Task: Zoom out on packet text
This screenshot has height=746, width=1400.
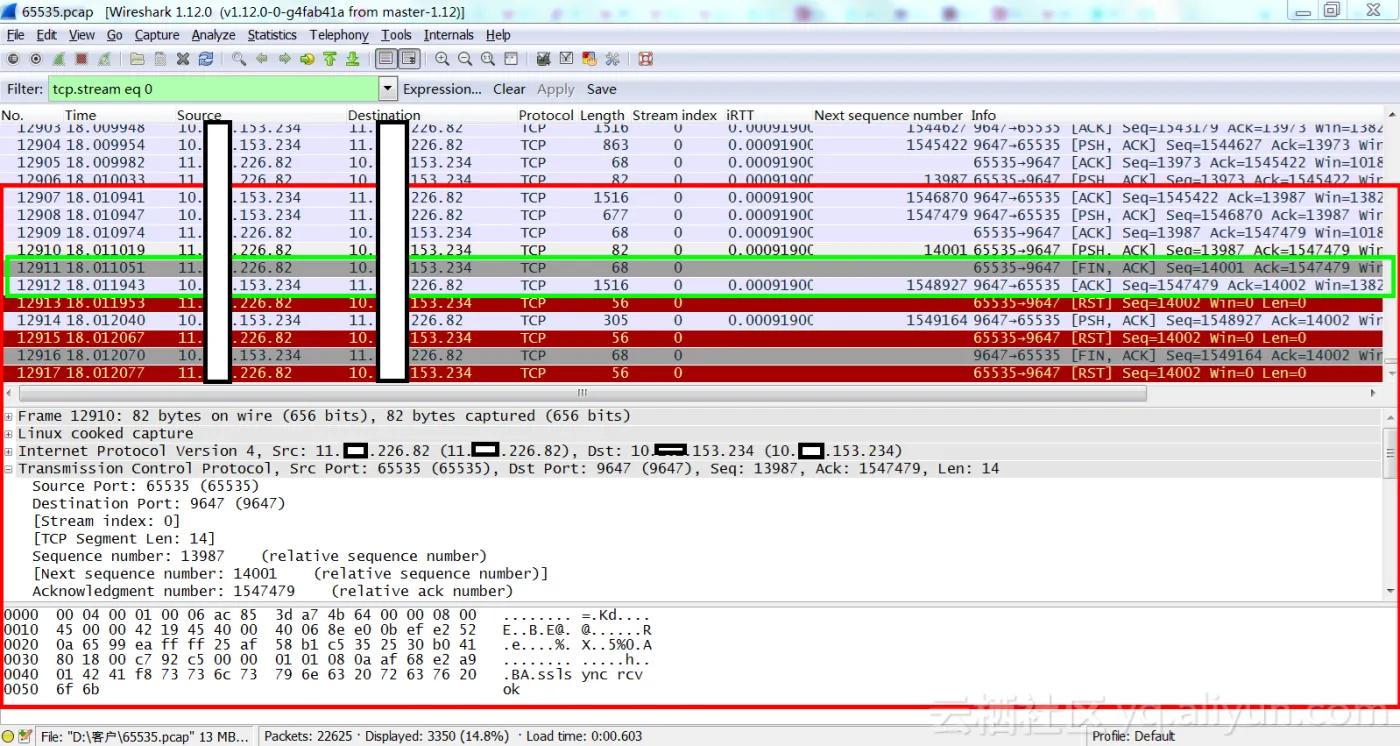Action: tap(465, 59)
